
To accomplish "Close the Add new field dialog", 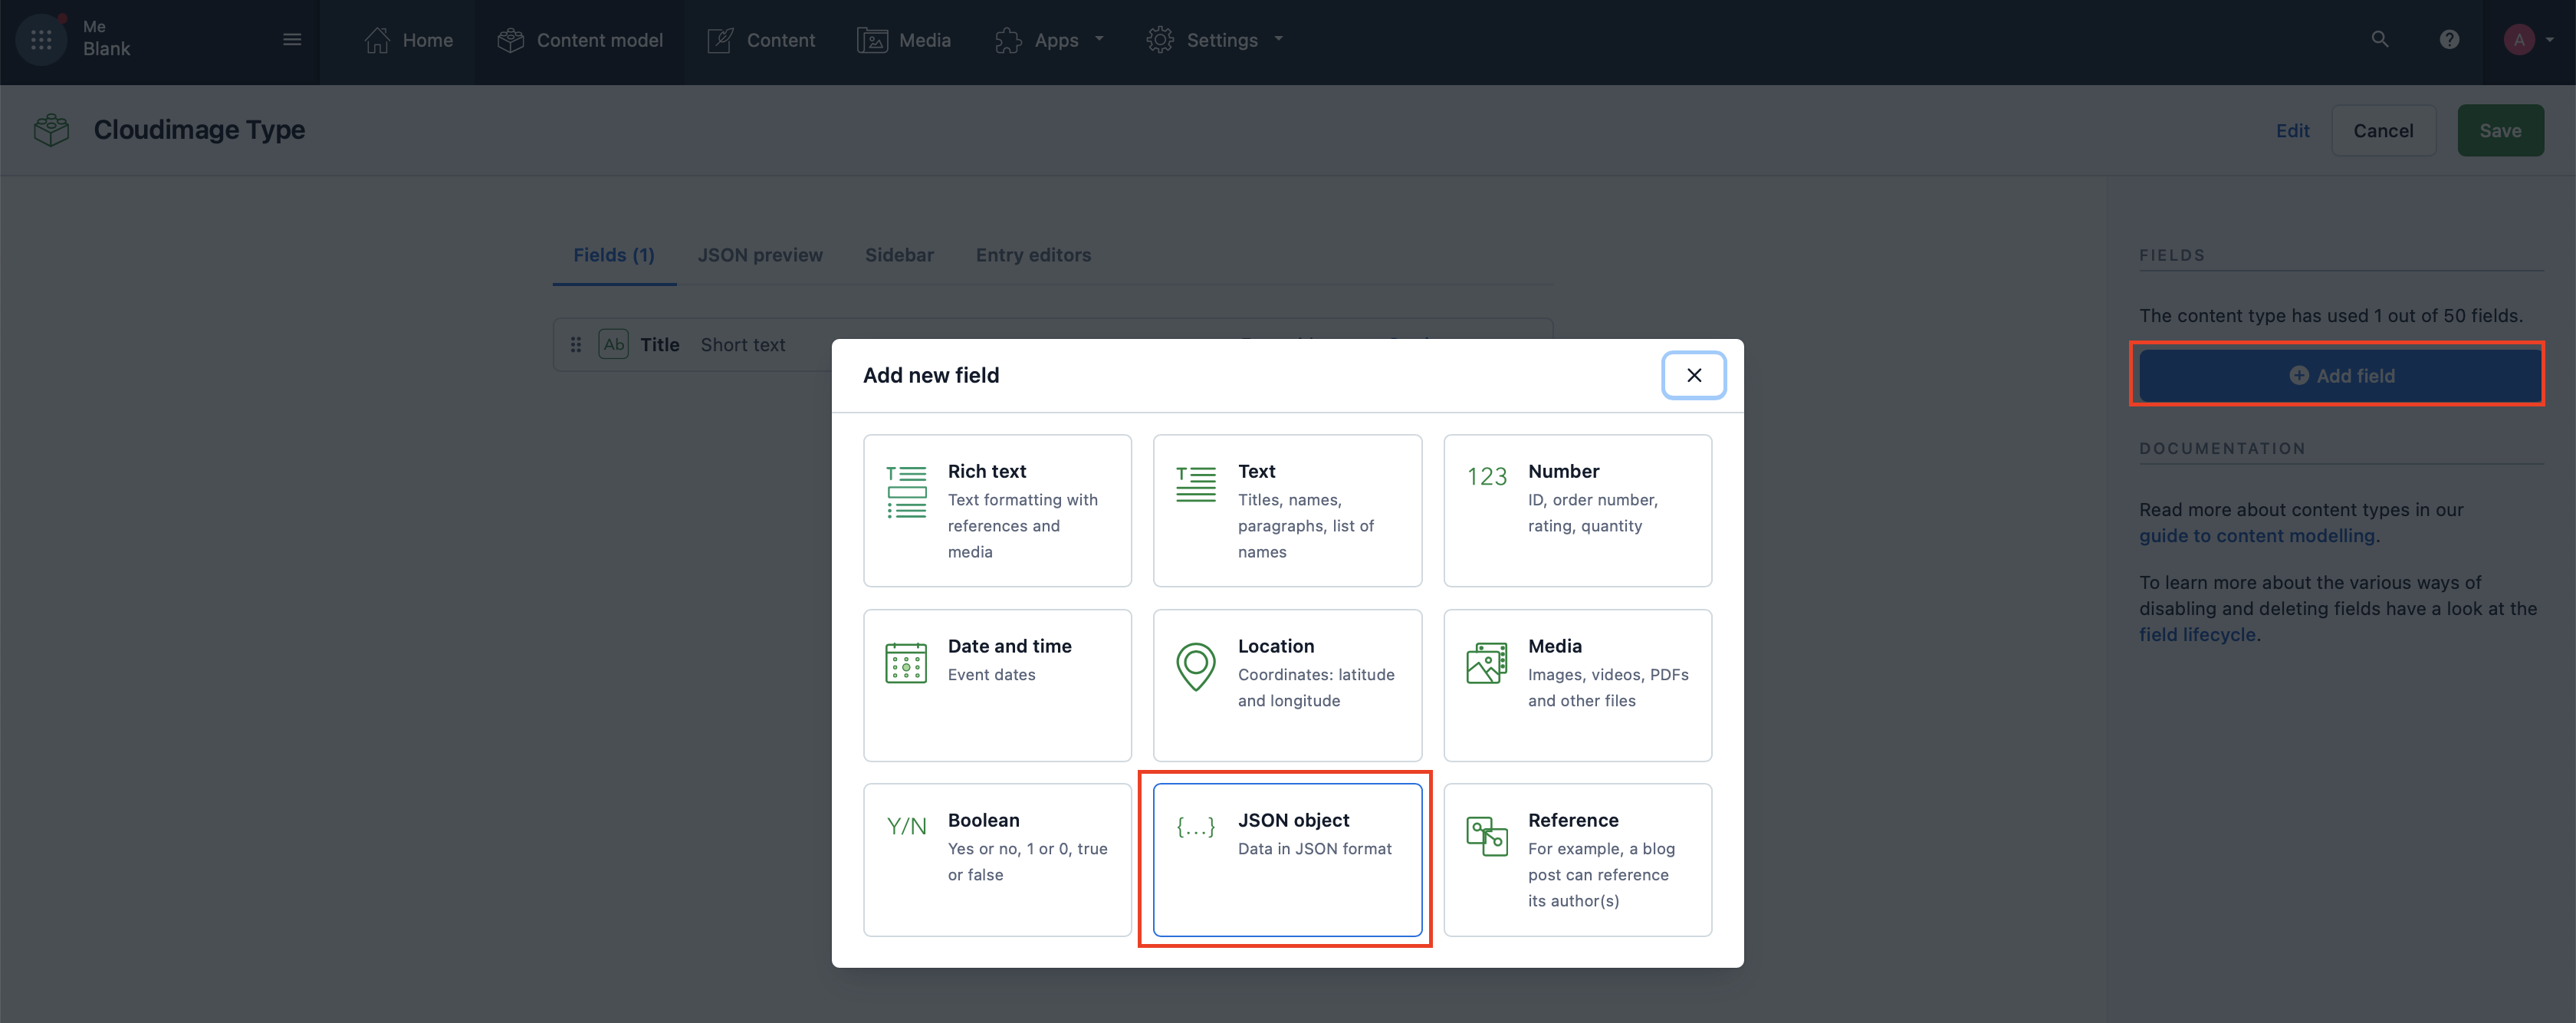I will 1693,375.
